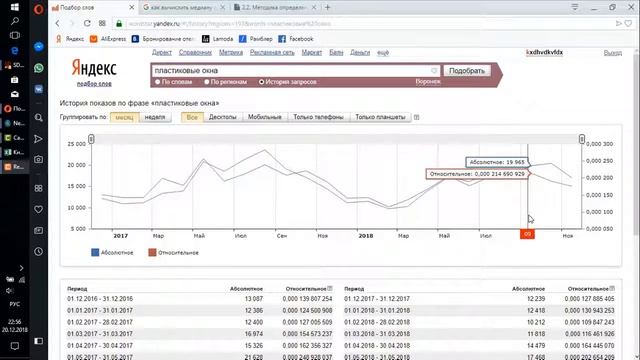Group by месяц
This screenshot has height=360, width=640.
(124, 117)
